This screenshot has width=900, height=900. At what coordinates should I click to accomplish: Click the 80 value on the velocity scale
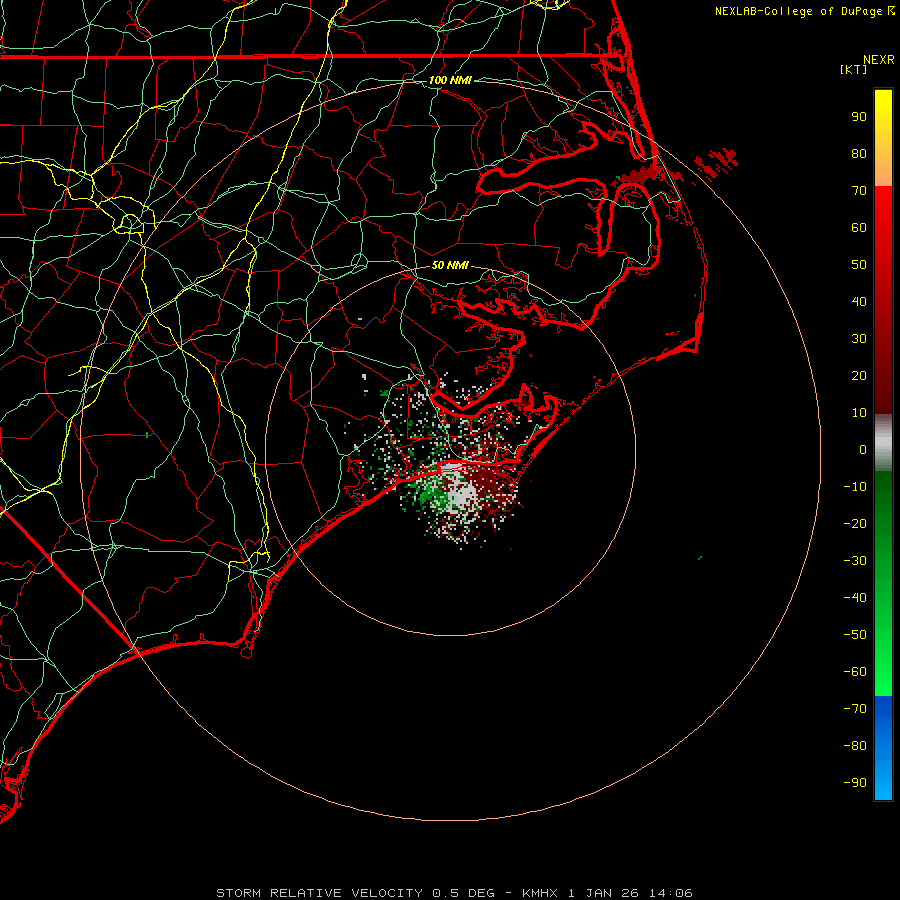(859, 154)
